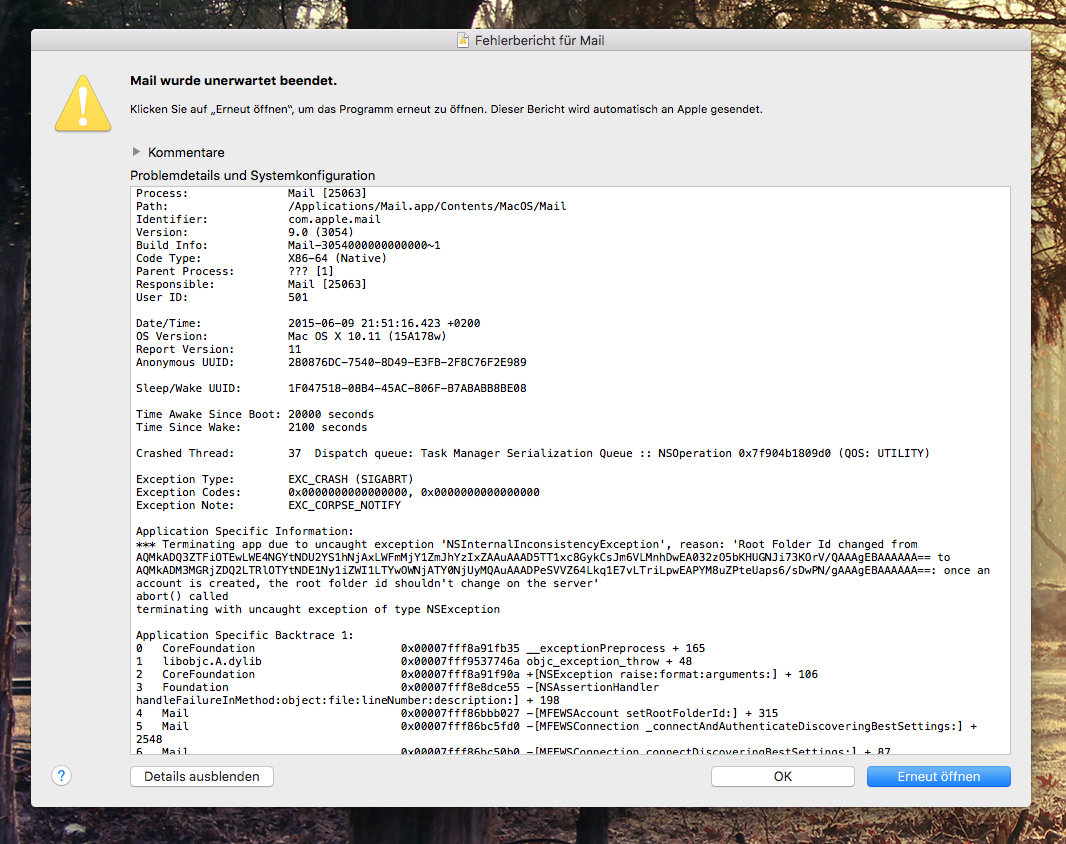Screen dimensions: 1066x844
Task: Click the version value 9.0 (3054)
Action: [321, 233]
